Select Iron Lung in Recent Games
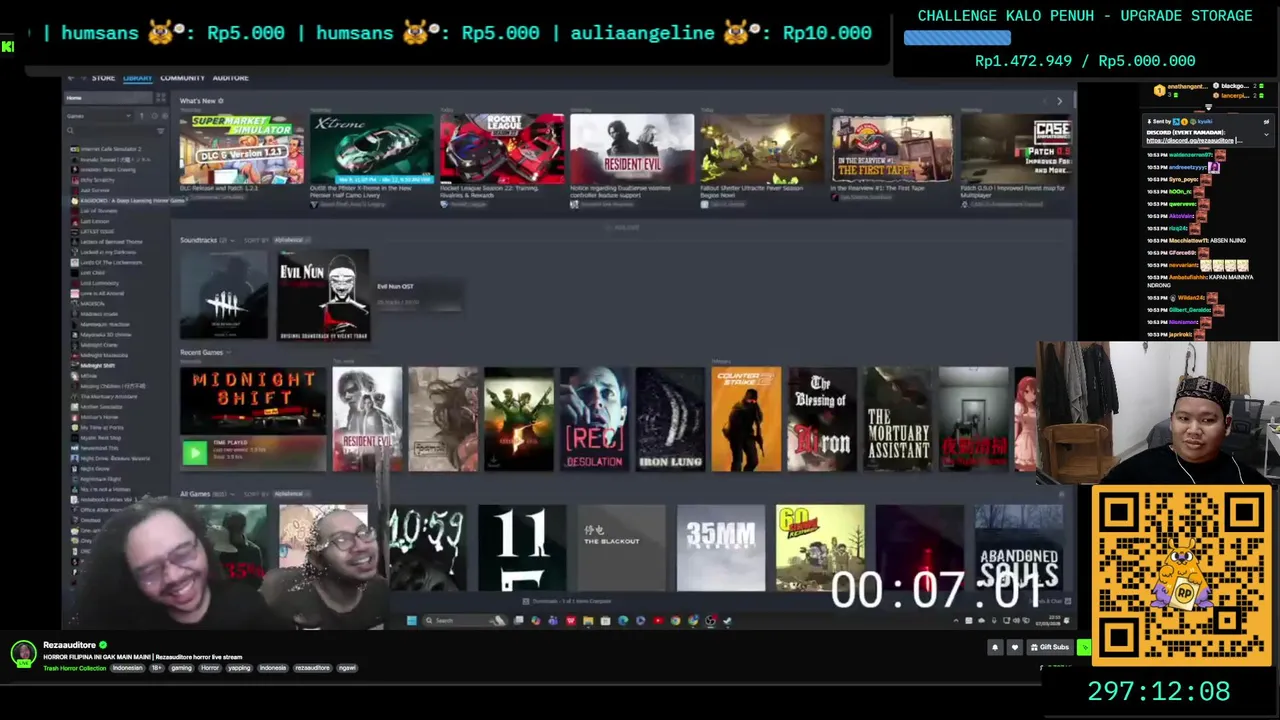The height and width of the screenshot is (720, 1280). 670,419
